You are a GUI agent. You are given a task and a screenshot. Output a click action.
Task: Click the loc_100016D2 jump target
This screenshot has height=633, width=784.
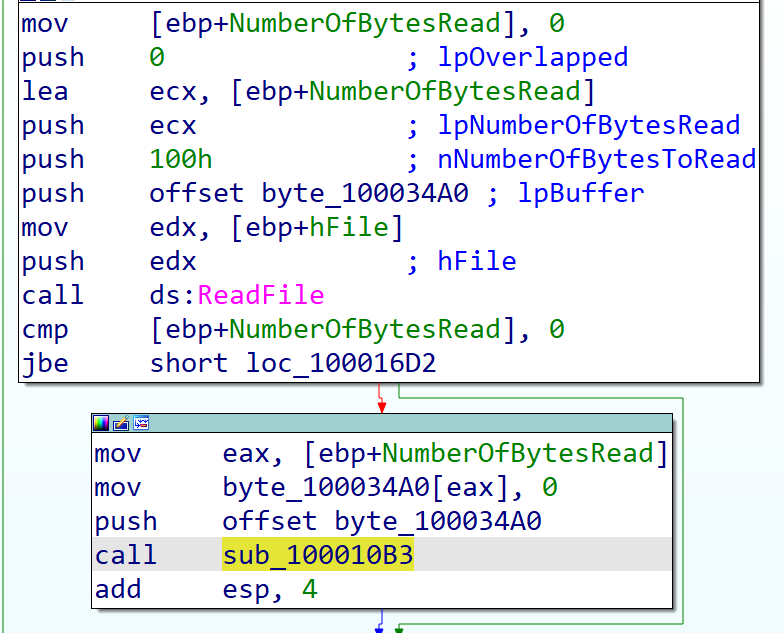click(x=341, y=363)
